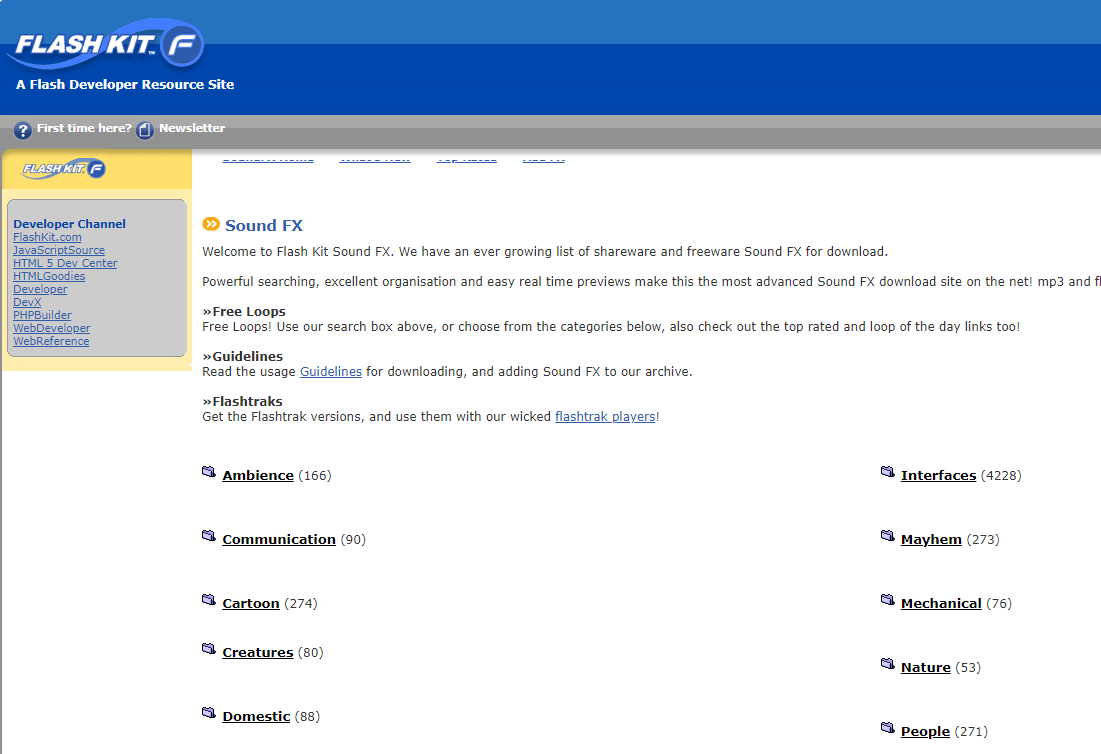
Task: Open the People sound category
Action: [925, 731]
